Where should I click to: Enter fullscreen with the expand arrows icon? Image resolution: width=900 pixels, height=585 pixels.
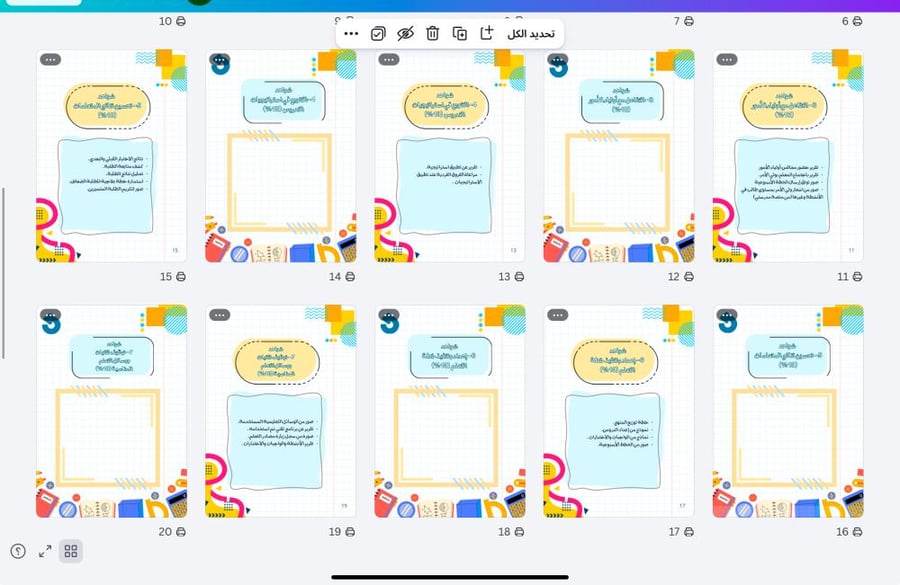[x=45, y=552]
